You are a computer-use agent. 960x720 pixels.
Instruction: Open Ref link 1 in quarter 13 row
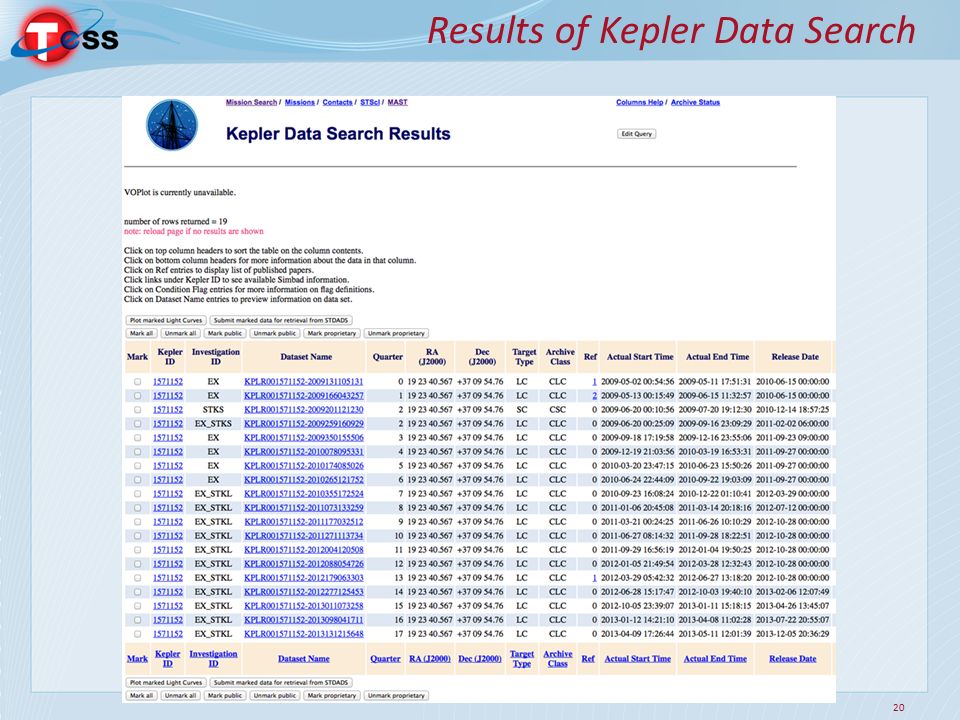click(594, 578)
